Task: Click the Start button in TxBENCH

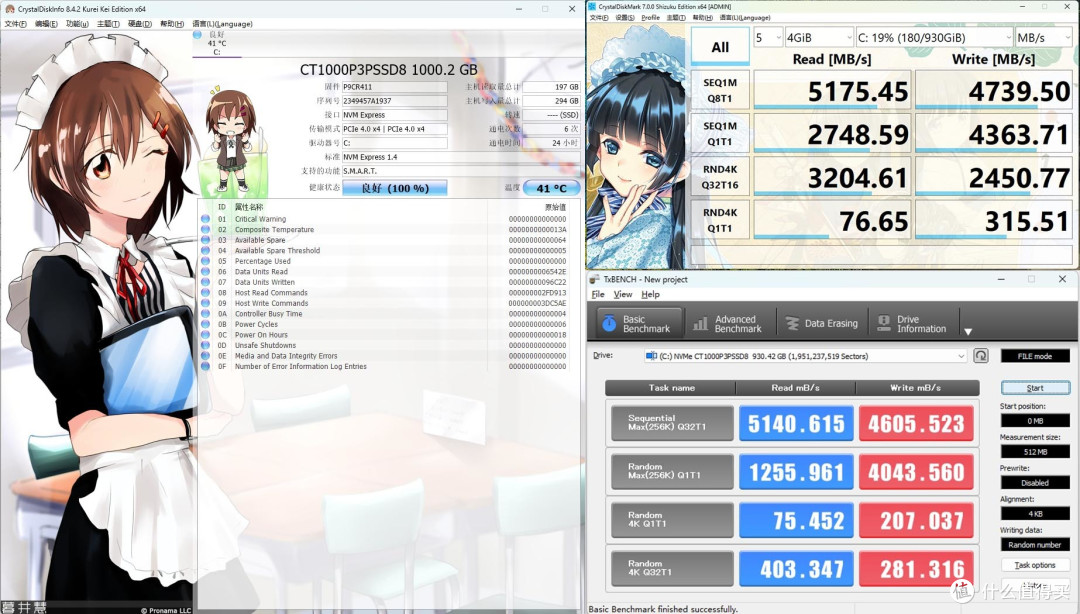Action: (x=1035, y=388)
